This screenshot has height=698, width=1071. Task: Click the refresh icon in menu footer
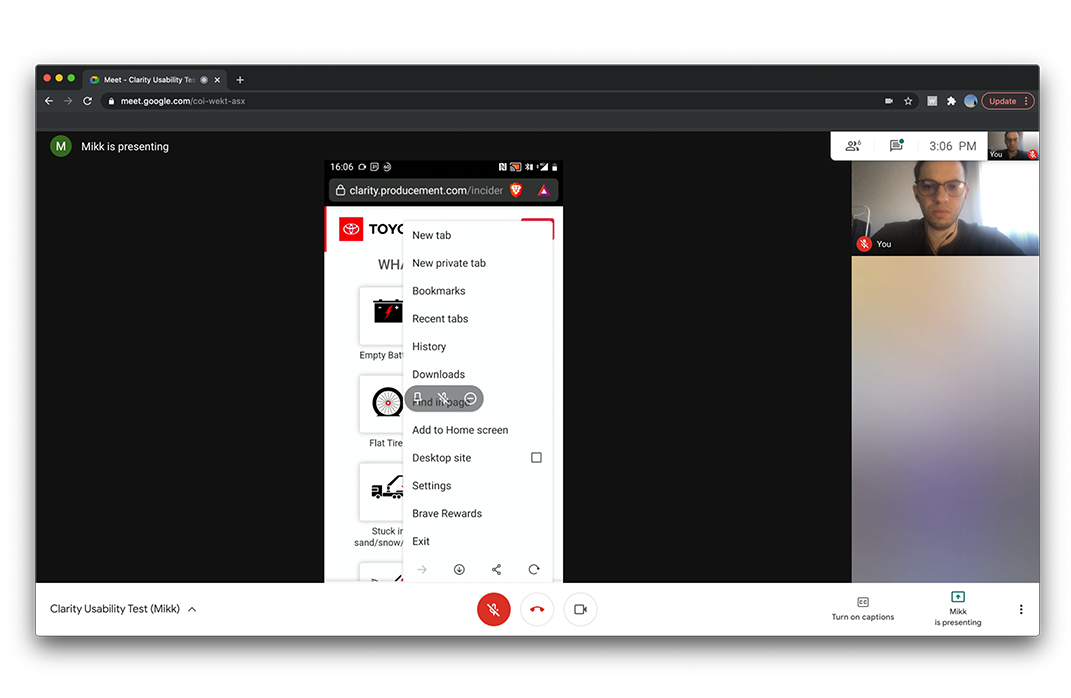pyautogui.click(x=534, y=570)
